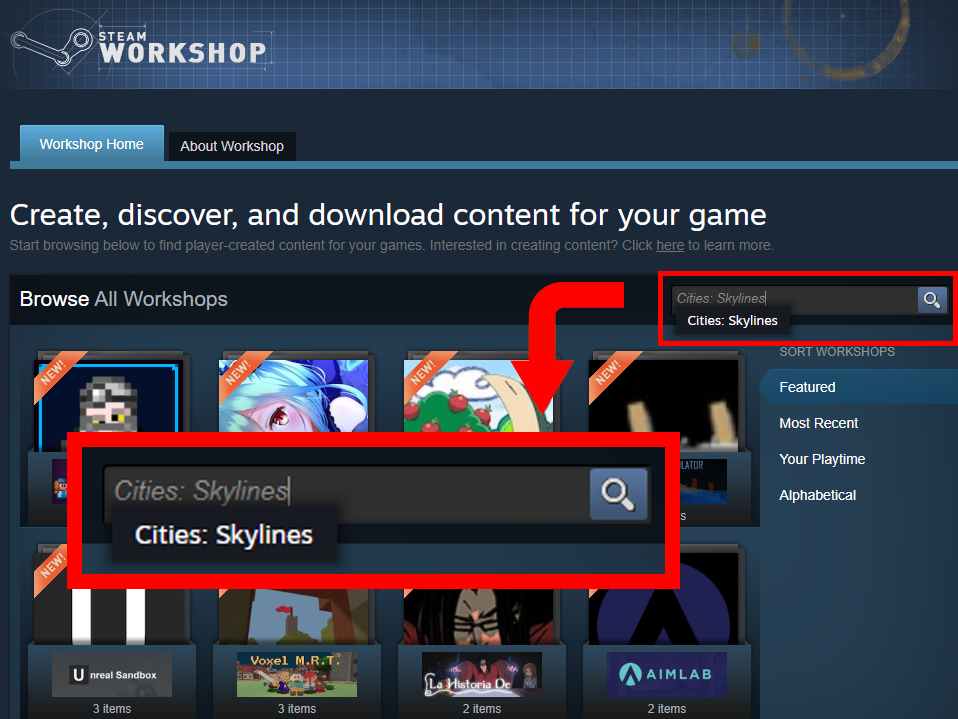This screenshot has height=719, width=958.
Task: Open the blue-haired anime girl thumbnail
Action: click(x=293, y=396)
